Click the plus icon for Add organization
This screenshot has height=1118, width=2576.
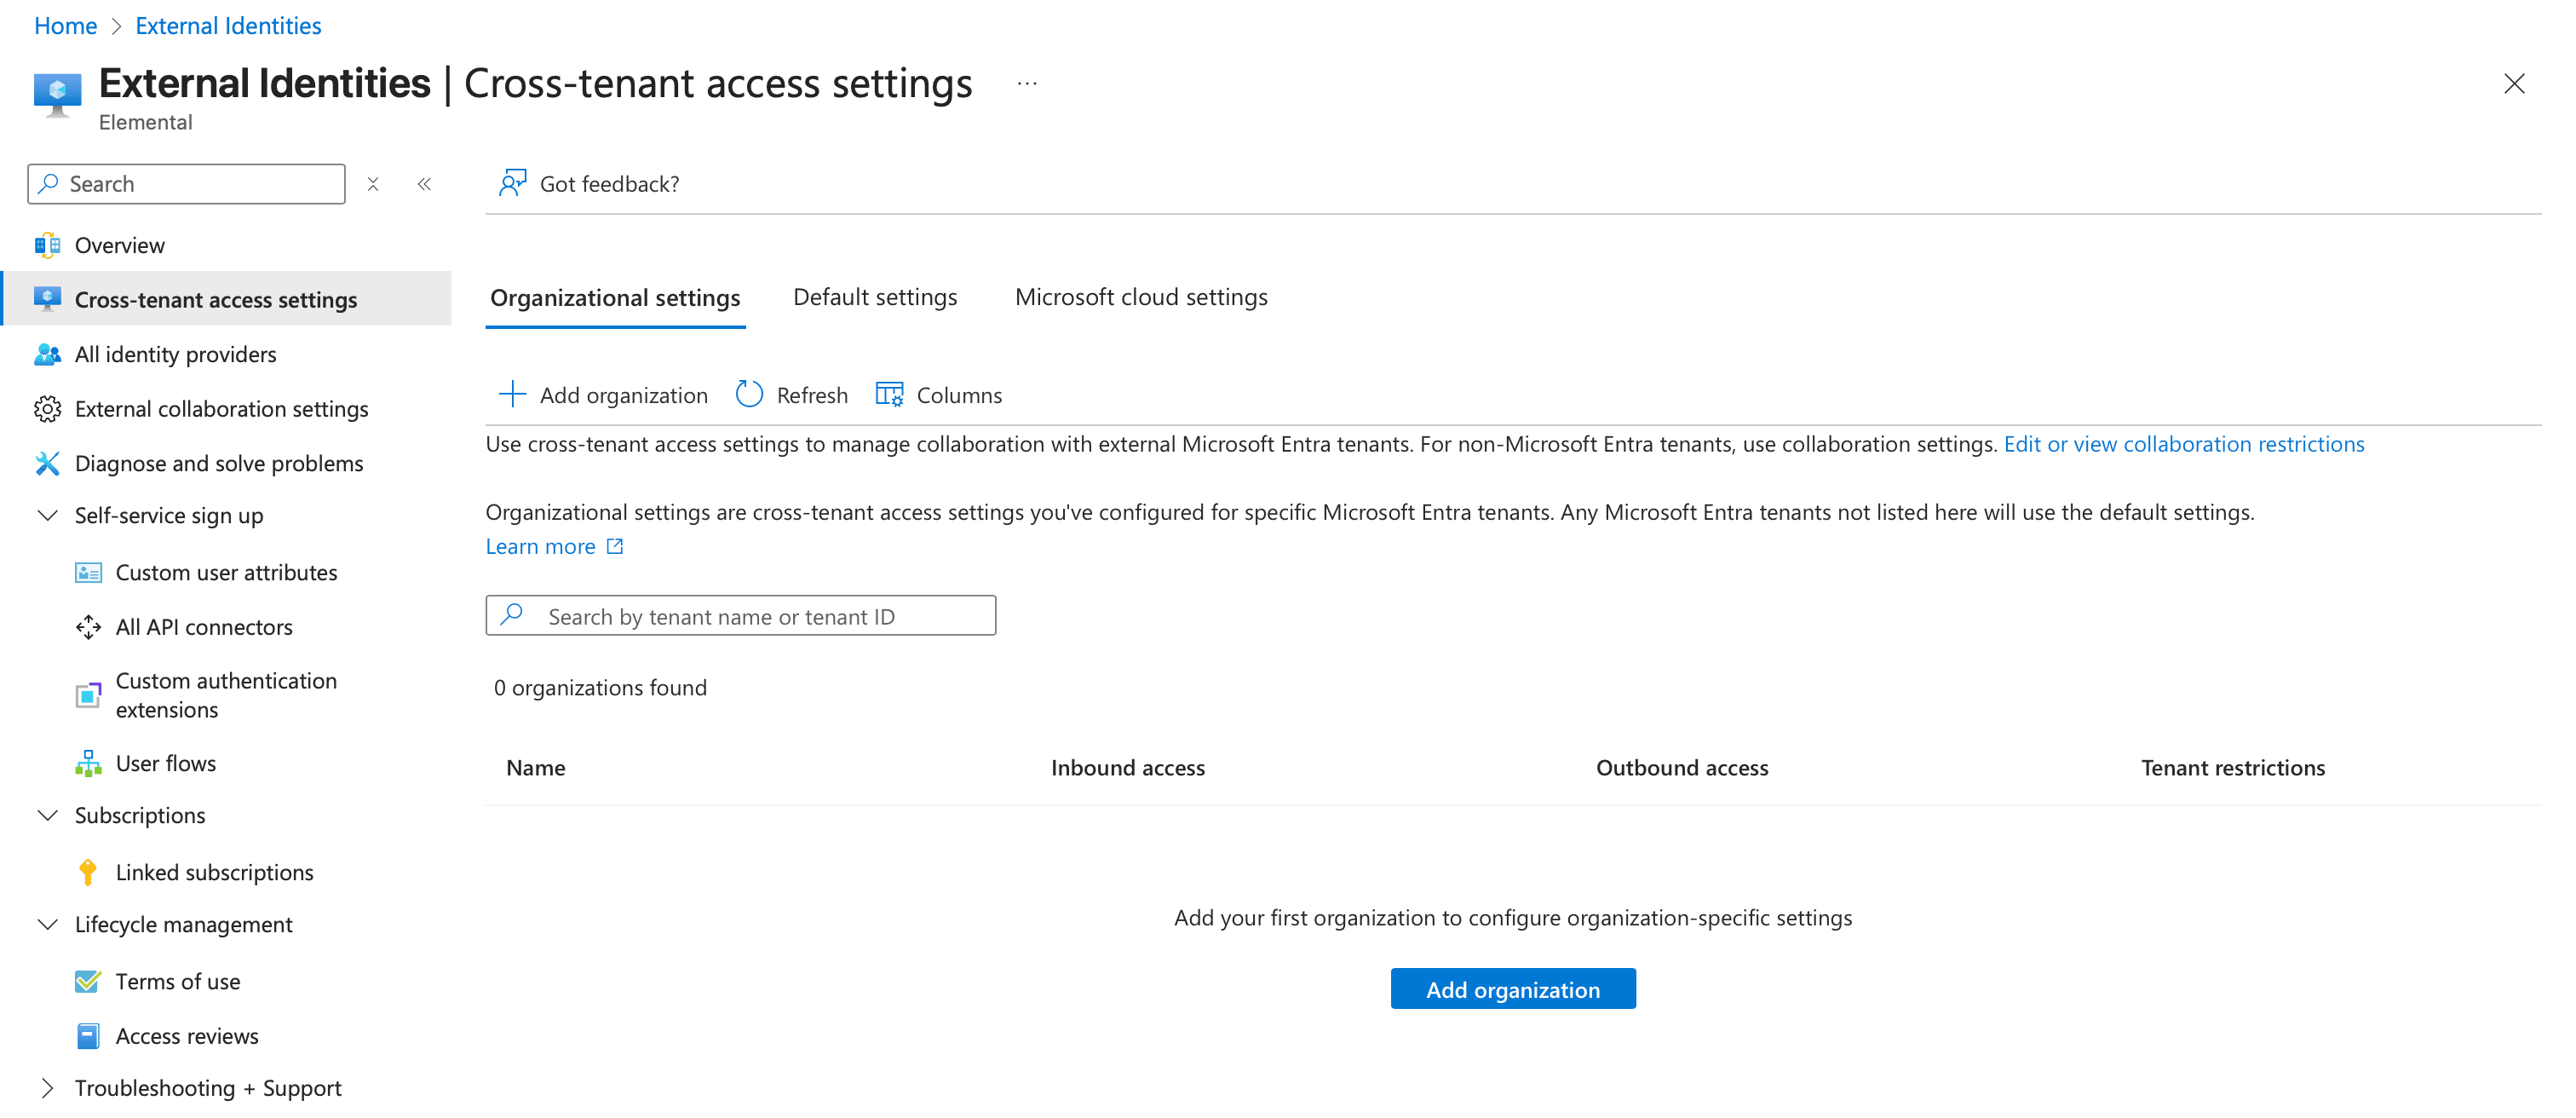coord(512,394)
